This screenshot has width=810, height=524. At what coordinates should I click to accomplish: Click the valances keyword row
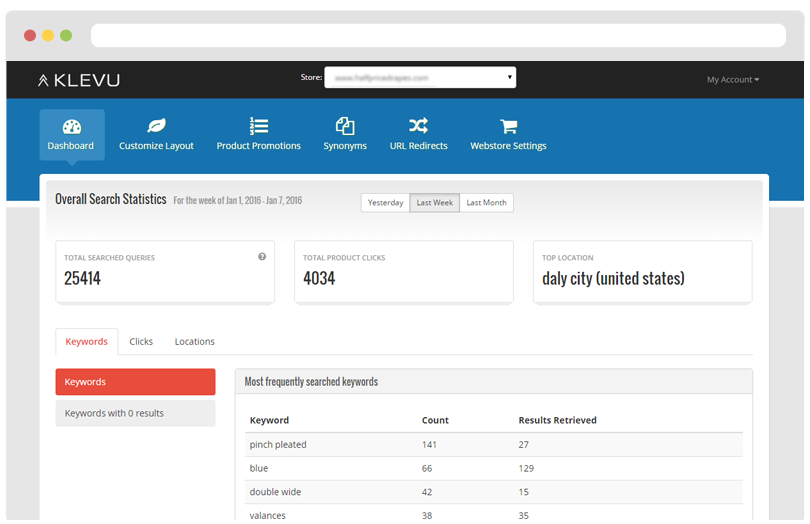(494, 513)
